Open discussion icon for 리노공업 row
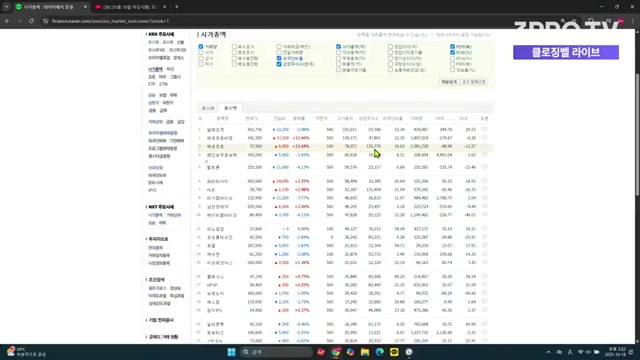This screenshot has width=640, height=360. (484, 229)
